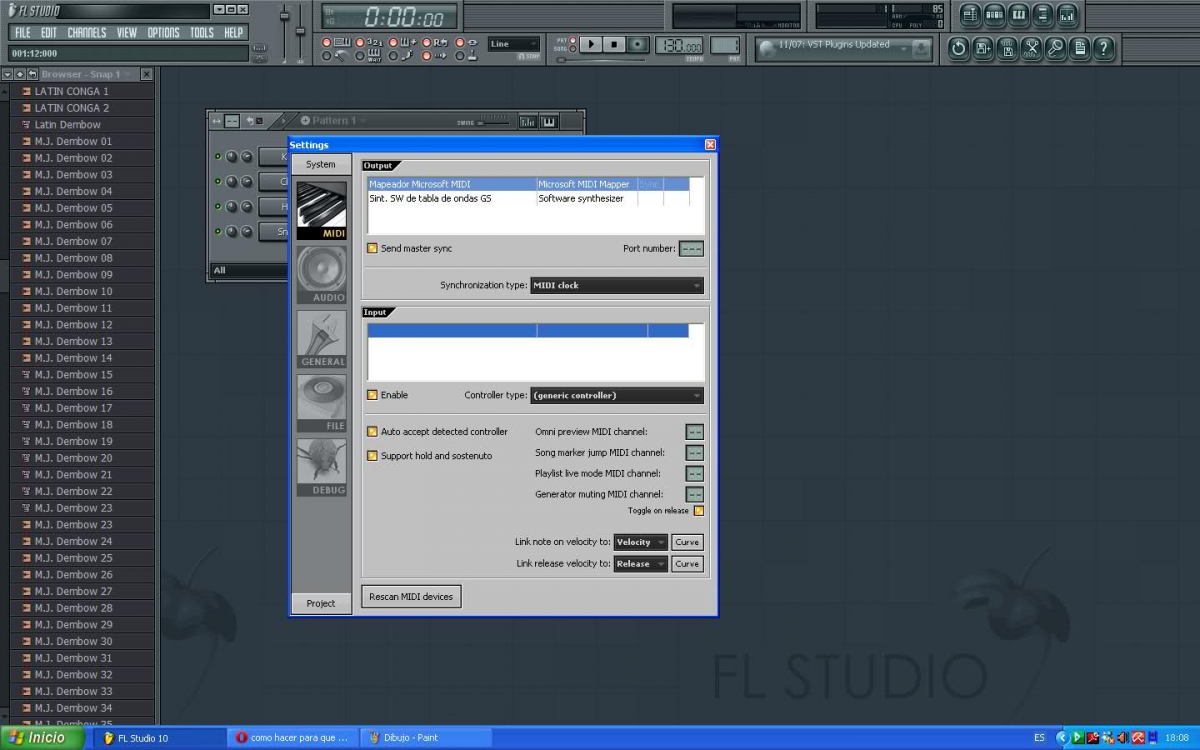Click the swing slider in Pattern window
Screen dimensions: 1200x750
pyautogui.click(x=492, y=122)
